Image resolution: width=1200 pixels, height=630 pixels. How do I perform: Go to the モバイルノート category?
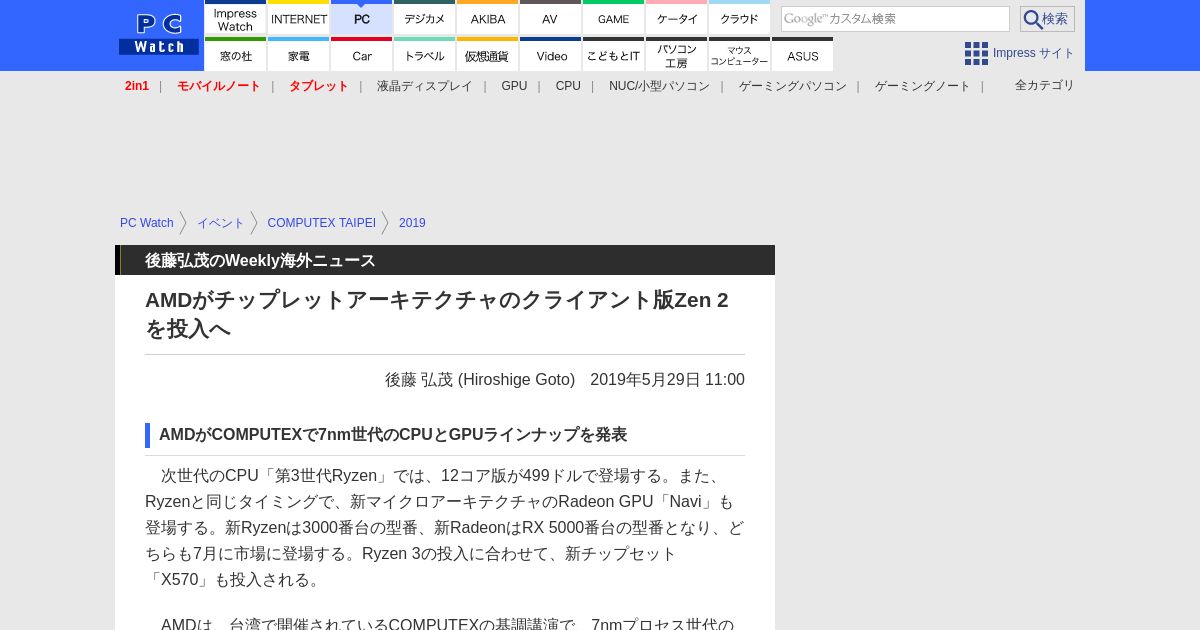[219, 86]
